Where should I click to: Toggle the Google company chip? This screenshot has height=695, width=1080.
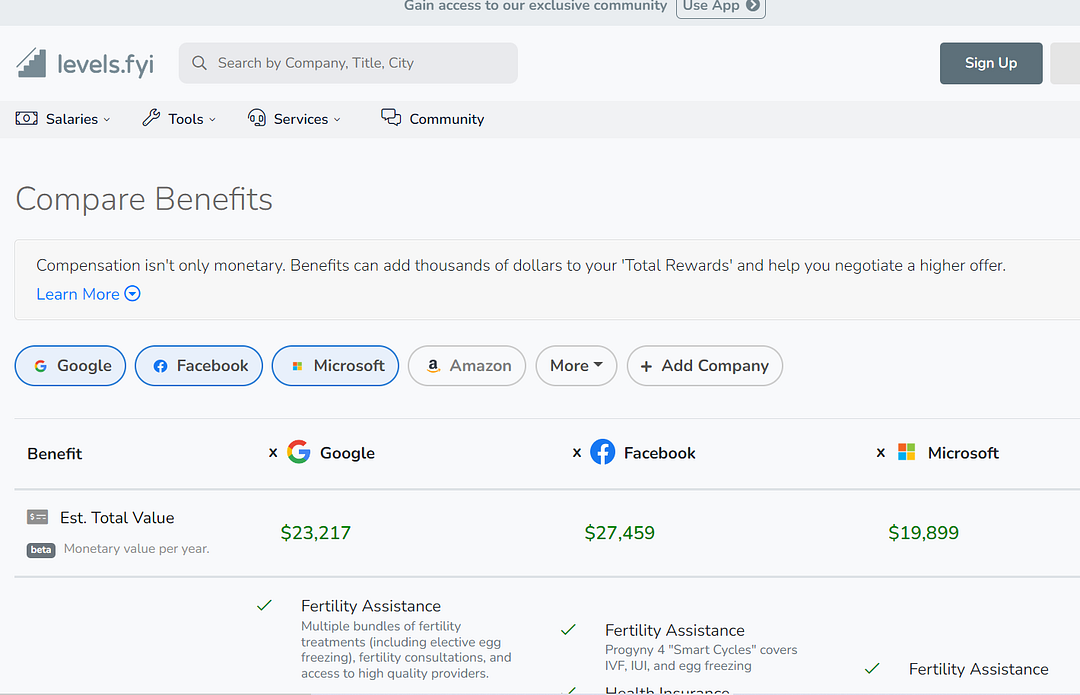(70, 366)
